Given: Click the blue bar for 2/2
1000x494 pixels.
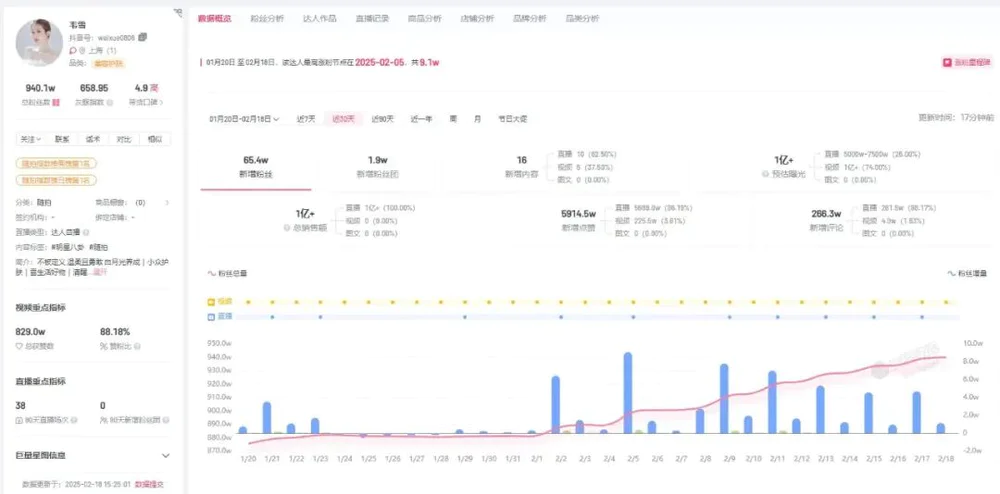Looking at the screenshot, I should pos(555,405).
